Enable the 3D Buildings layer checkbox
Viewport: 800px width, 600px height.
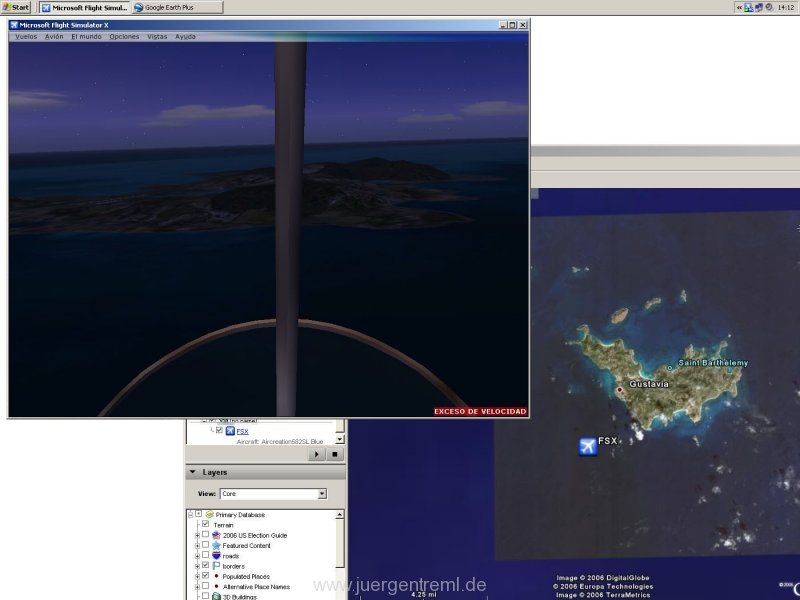(205, 595)
